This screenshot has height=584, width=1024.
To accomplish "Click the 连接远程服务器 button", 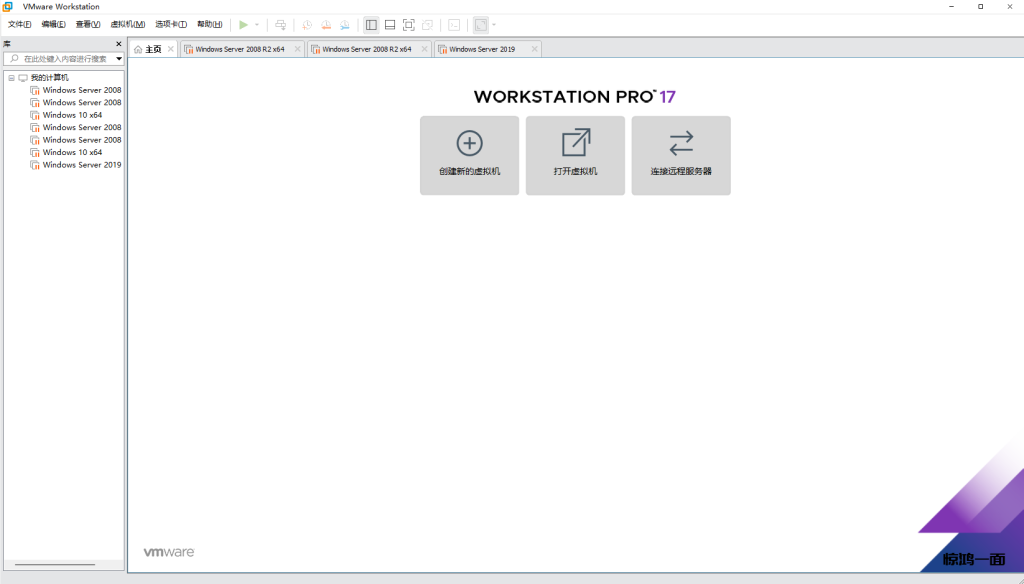I will pyautogui.click(x=681, y=155).
